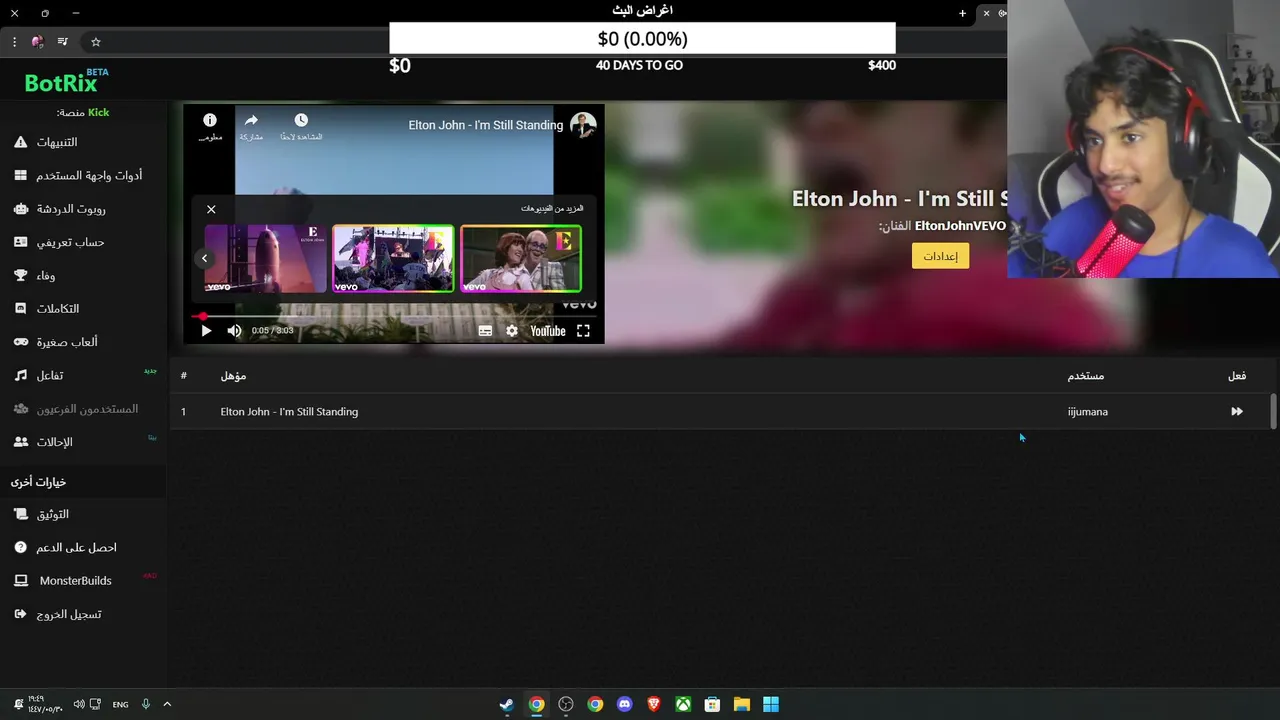Open a new browser tab

[x=962, y=13]
